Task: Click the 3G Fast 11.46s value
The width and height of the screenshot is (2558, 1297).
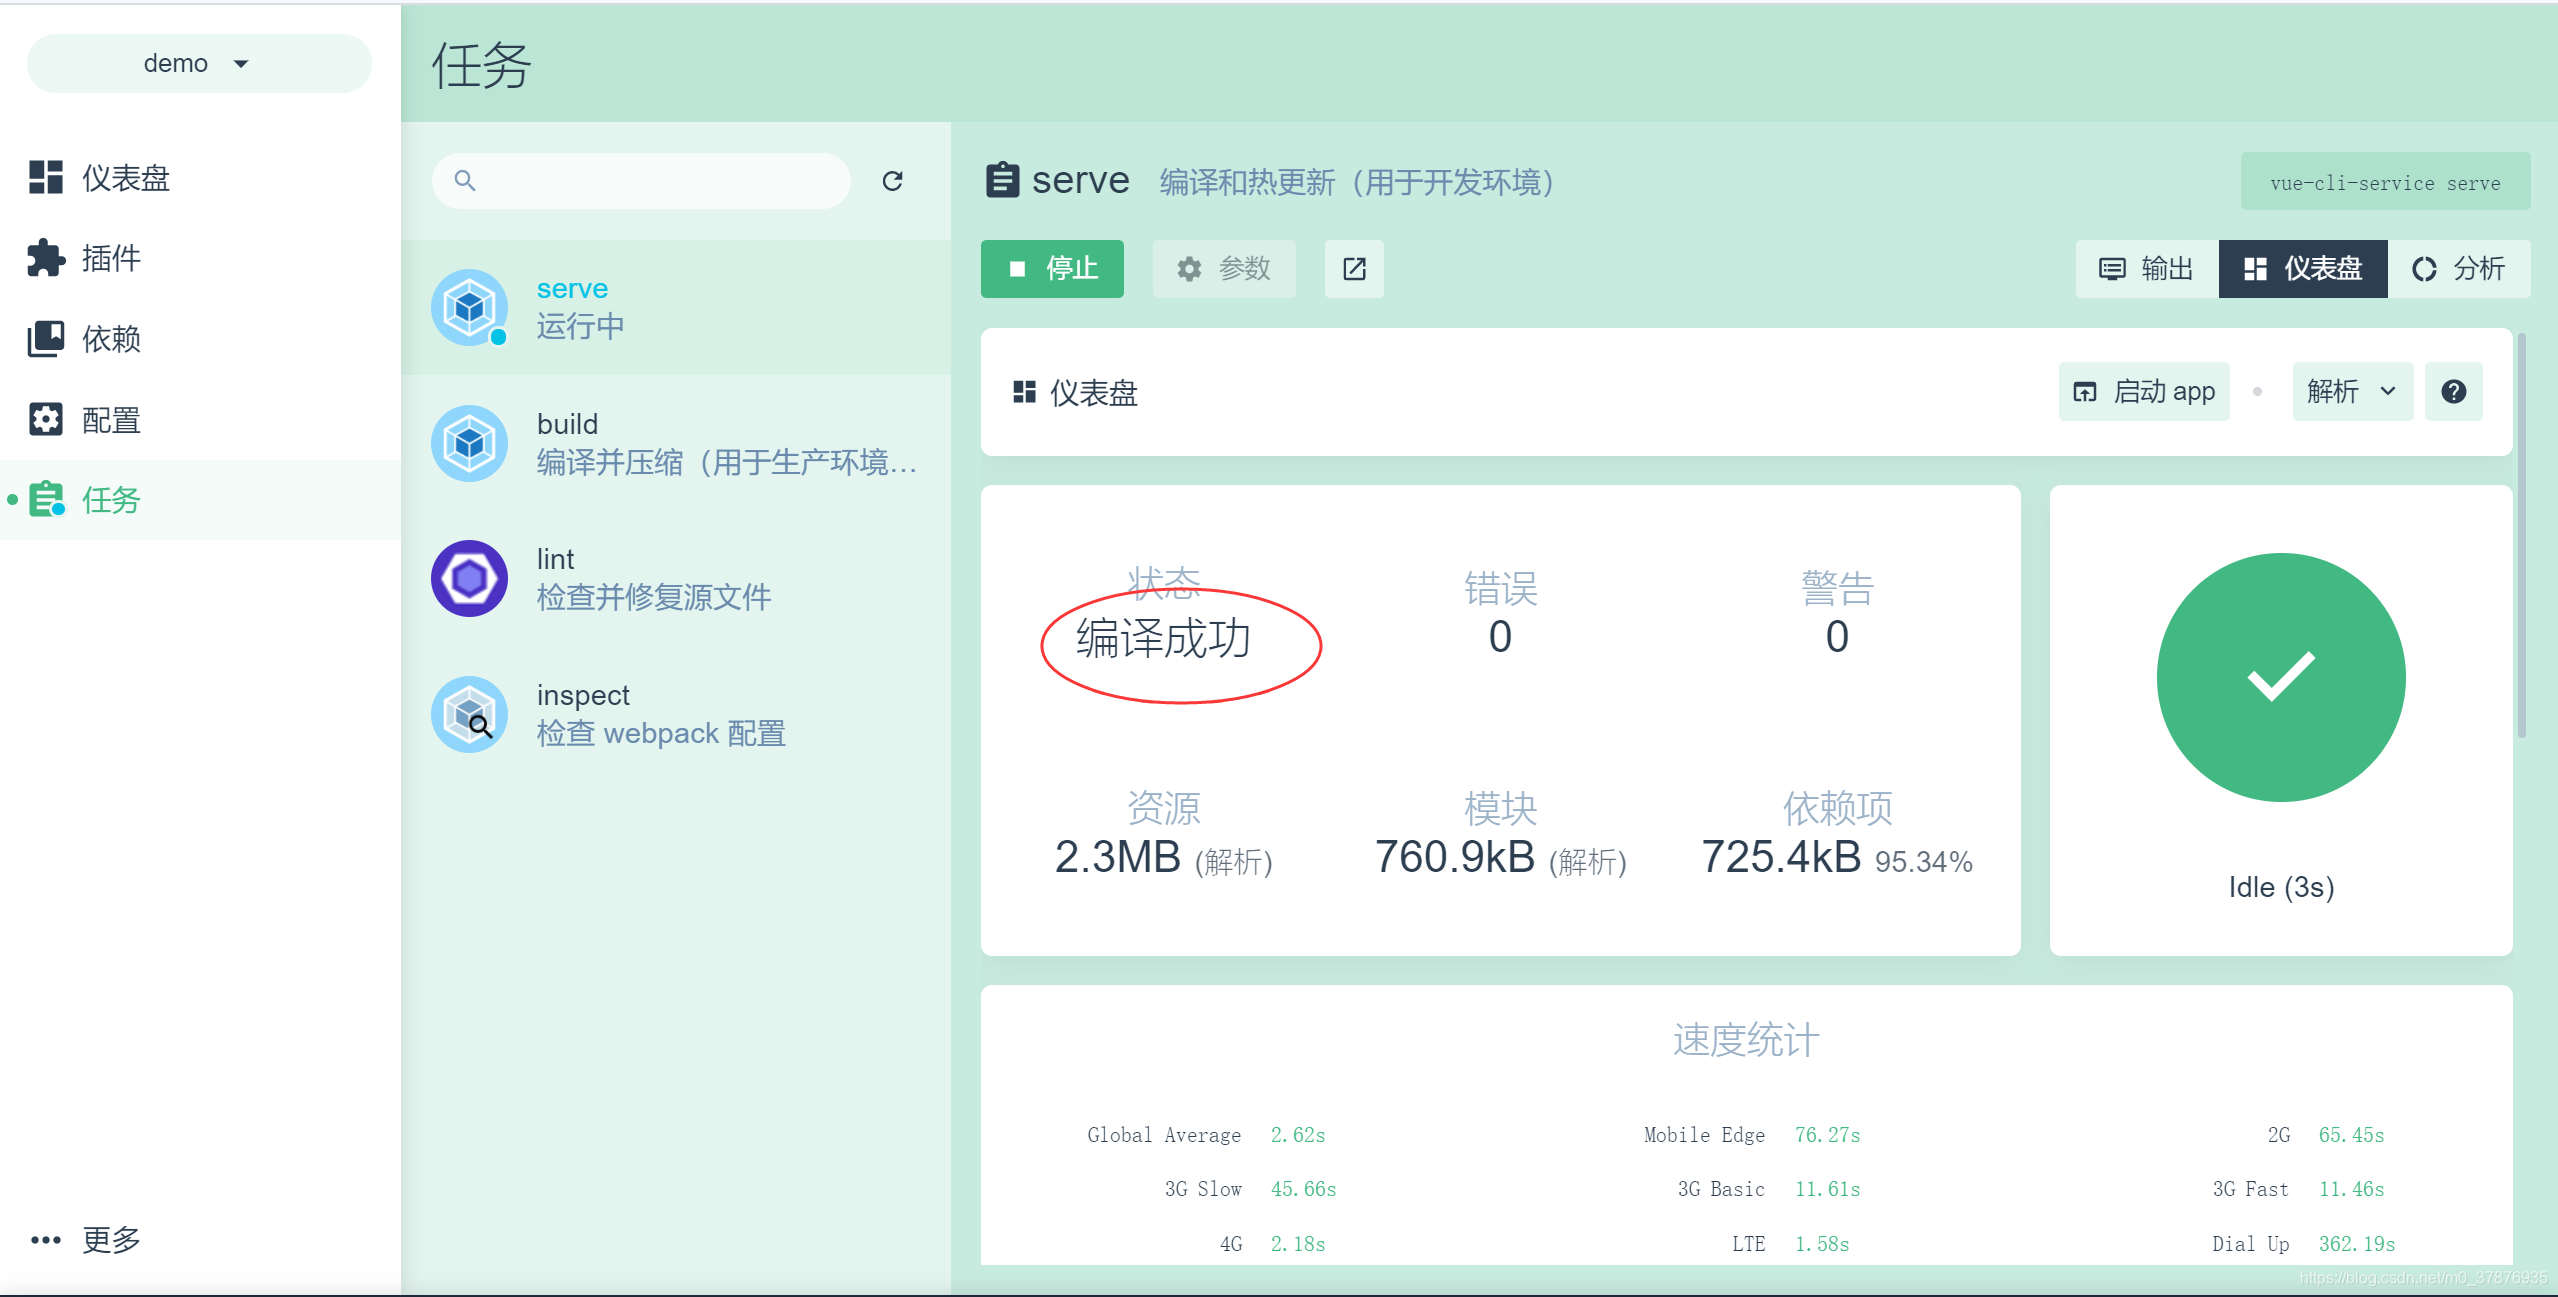Action: 2352,1189
